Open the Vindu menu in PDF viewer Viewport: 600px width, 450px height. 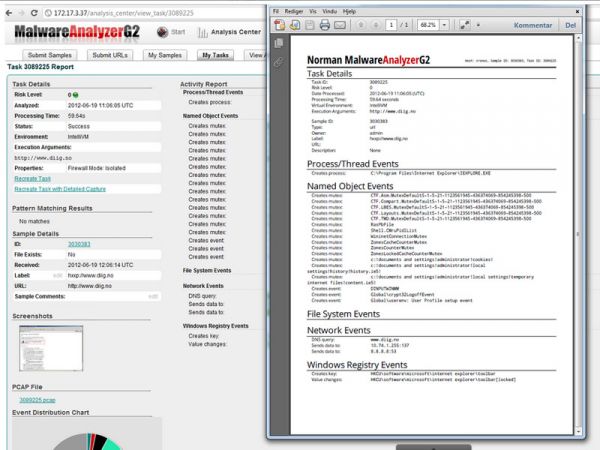[330, 11]
